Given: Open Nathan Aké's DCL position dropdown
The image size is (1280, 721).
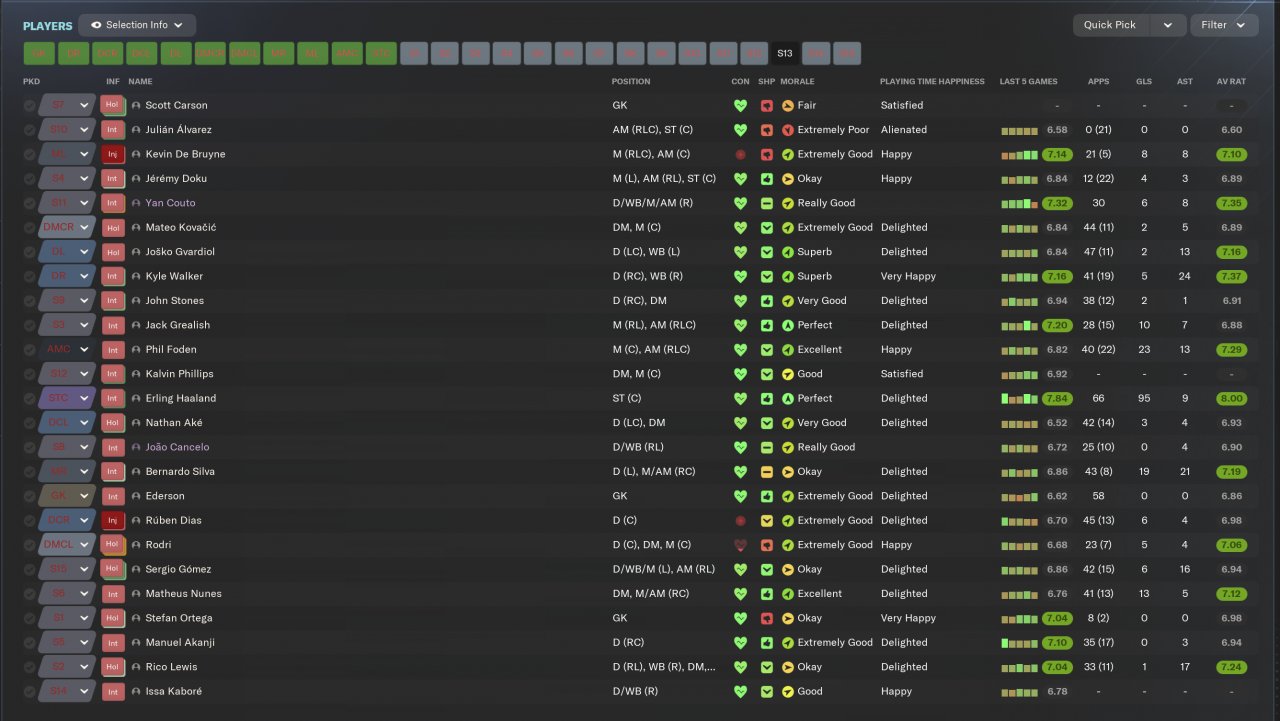Looking at the screenshot, I should tap(67, 423).
